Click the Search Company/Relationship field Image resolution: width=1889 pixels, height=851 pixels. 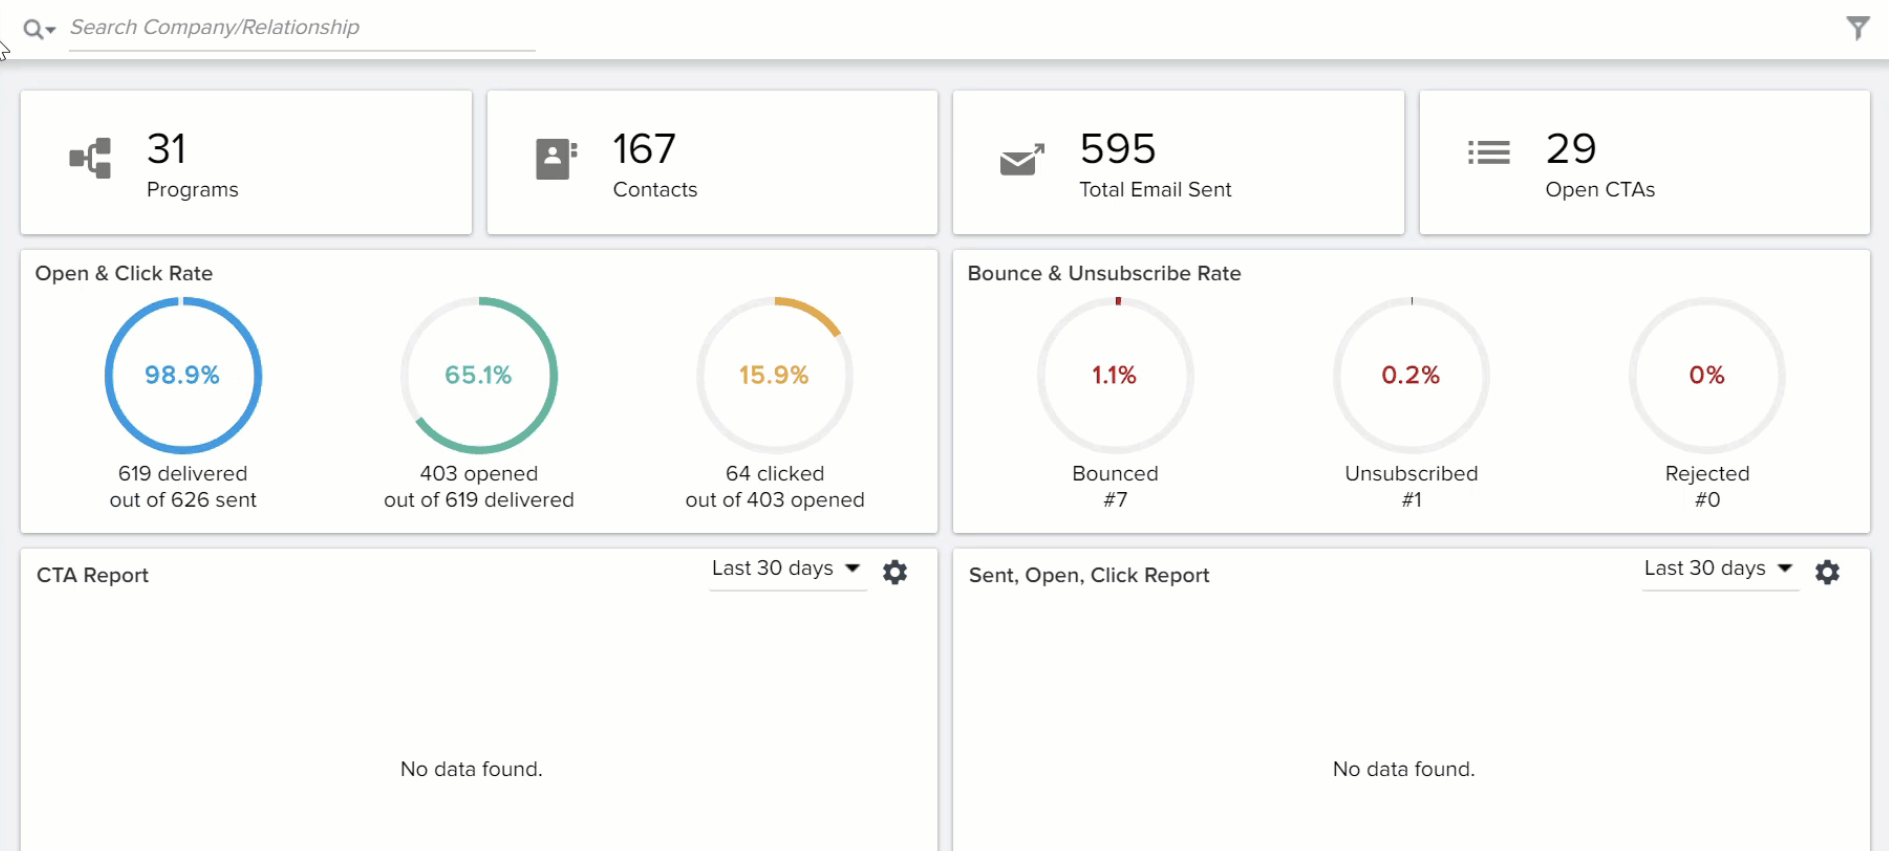coord(302,28)
